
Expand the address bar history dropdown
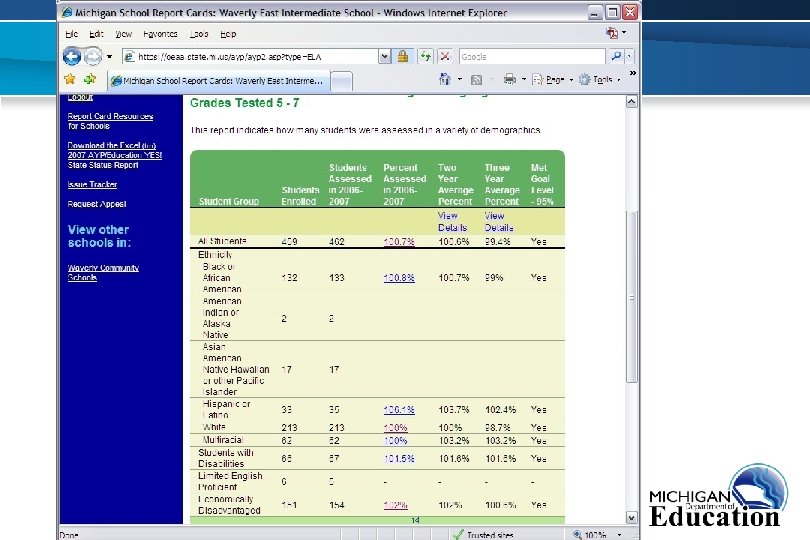tap(384, 56)
